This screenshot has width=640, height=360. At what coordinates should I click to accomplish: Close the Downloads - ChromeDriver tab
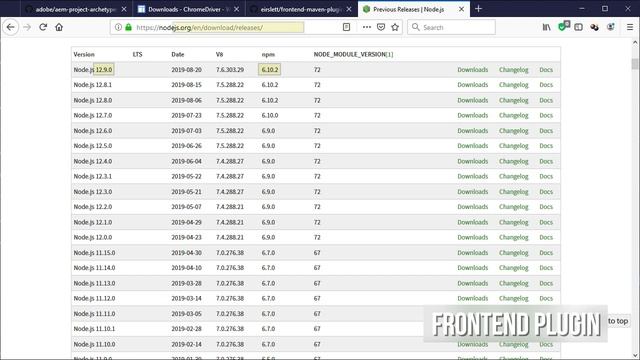point(236,9)
